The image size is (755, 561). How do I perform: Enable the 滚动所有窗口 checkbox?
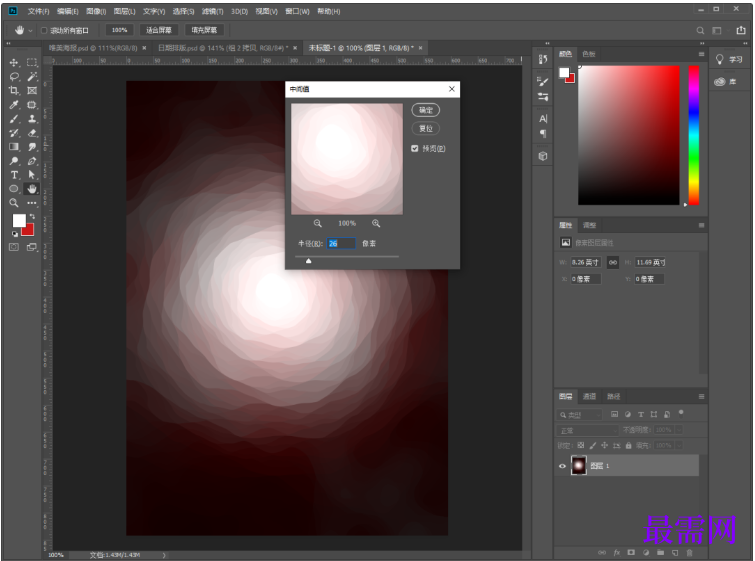click(x=44, y=30)
